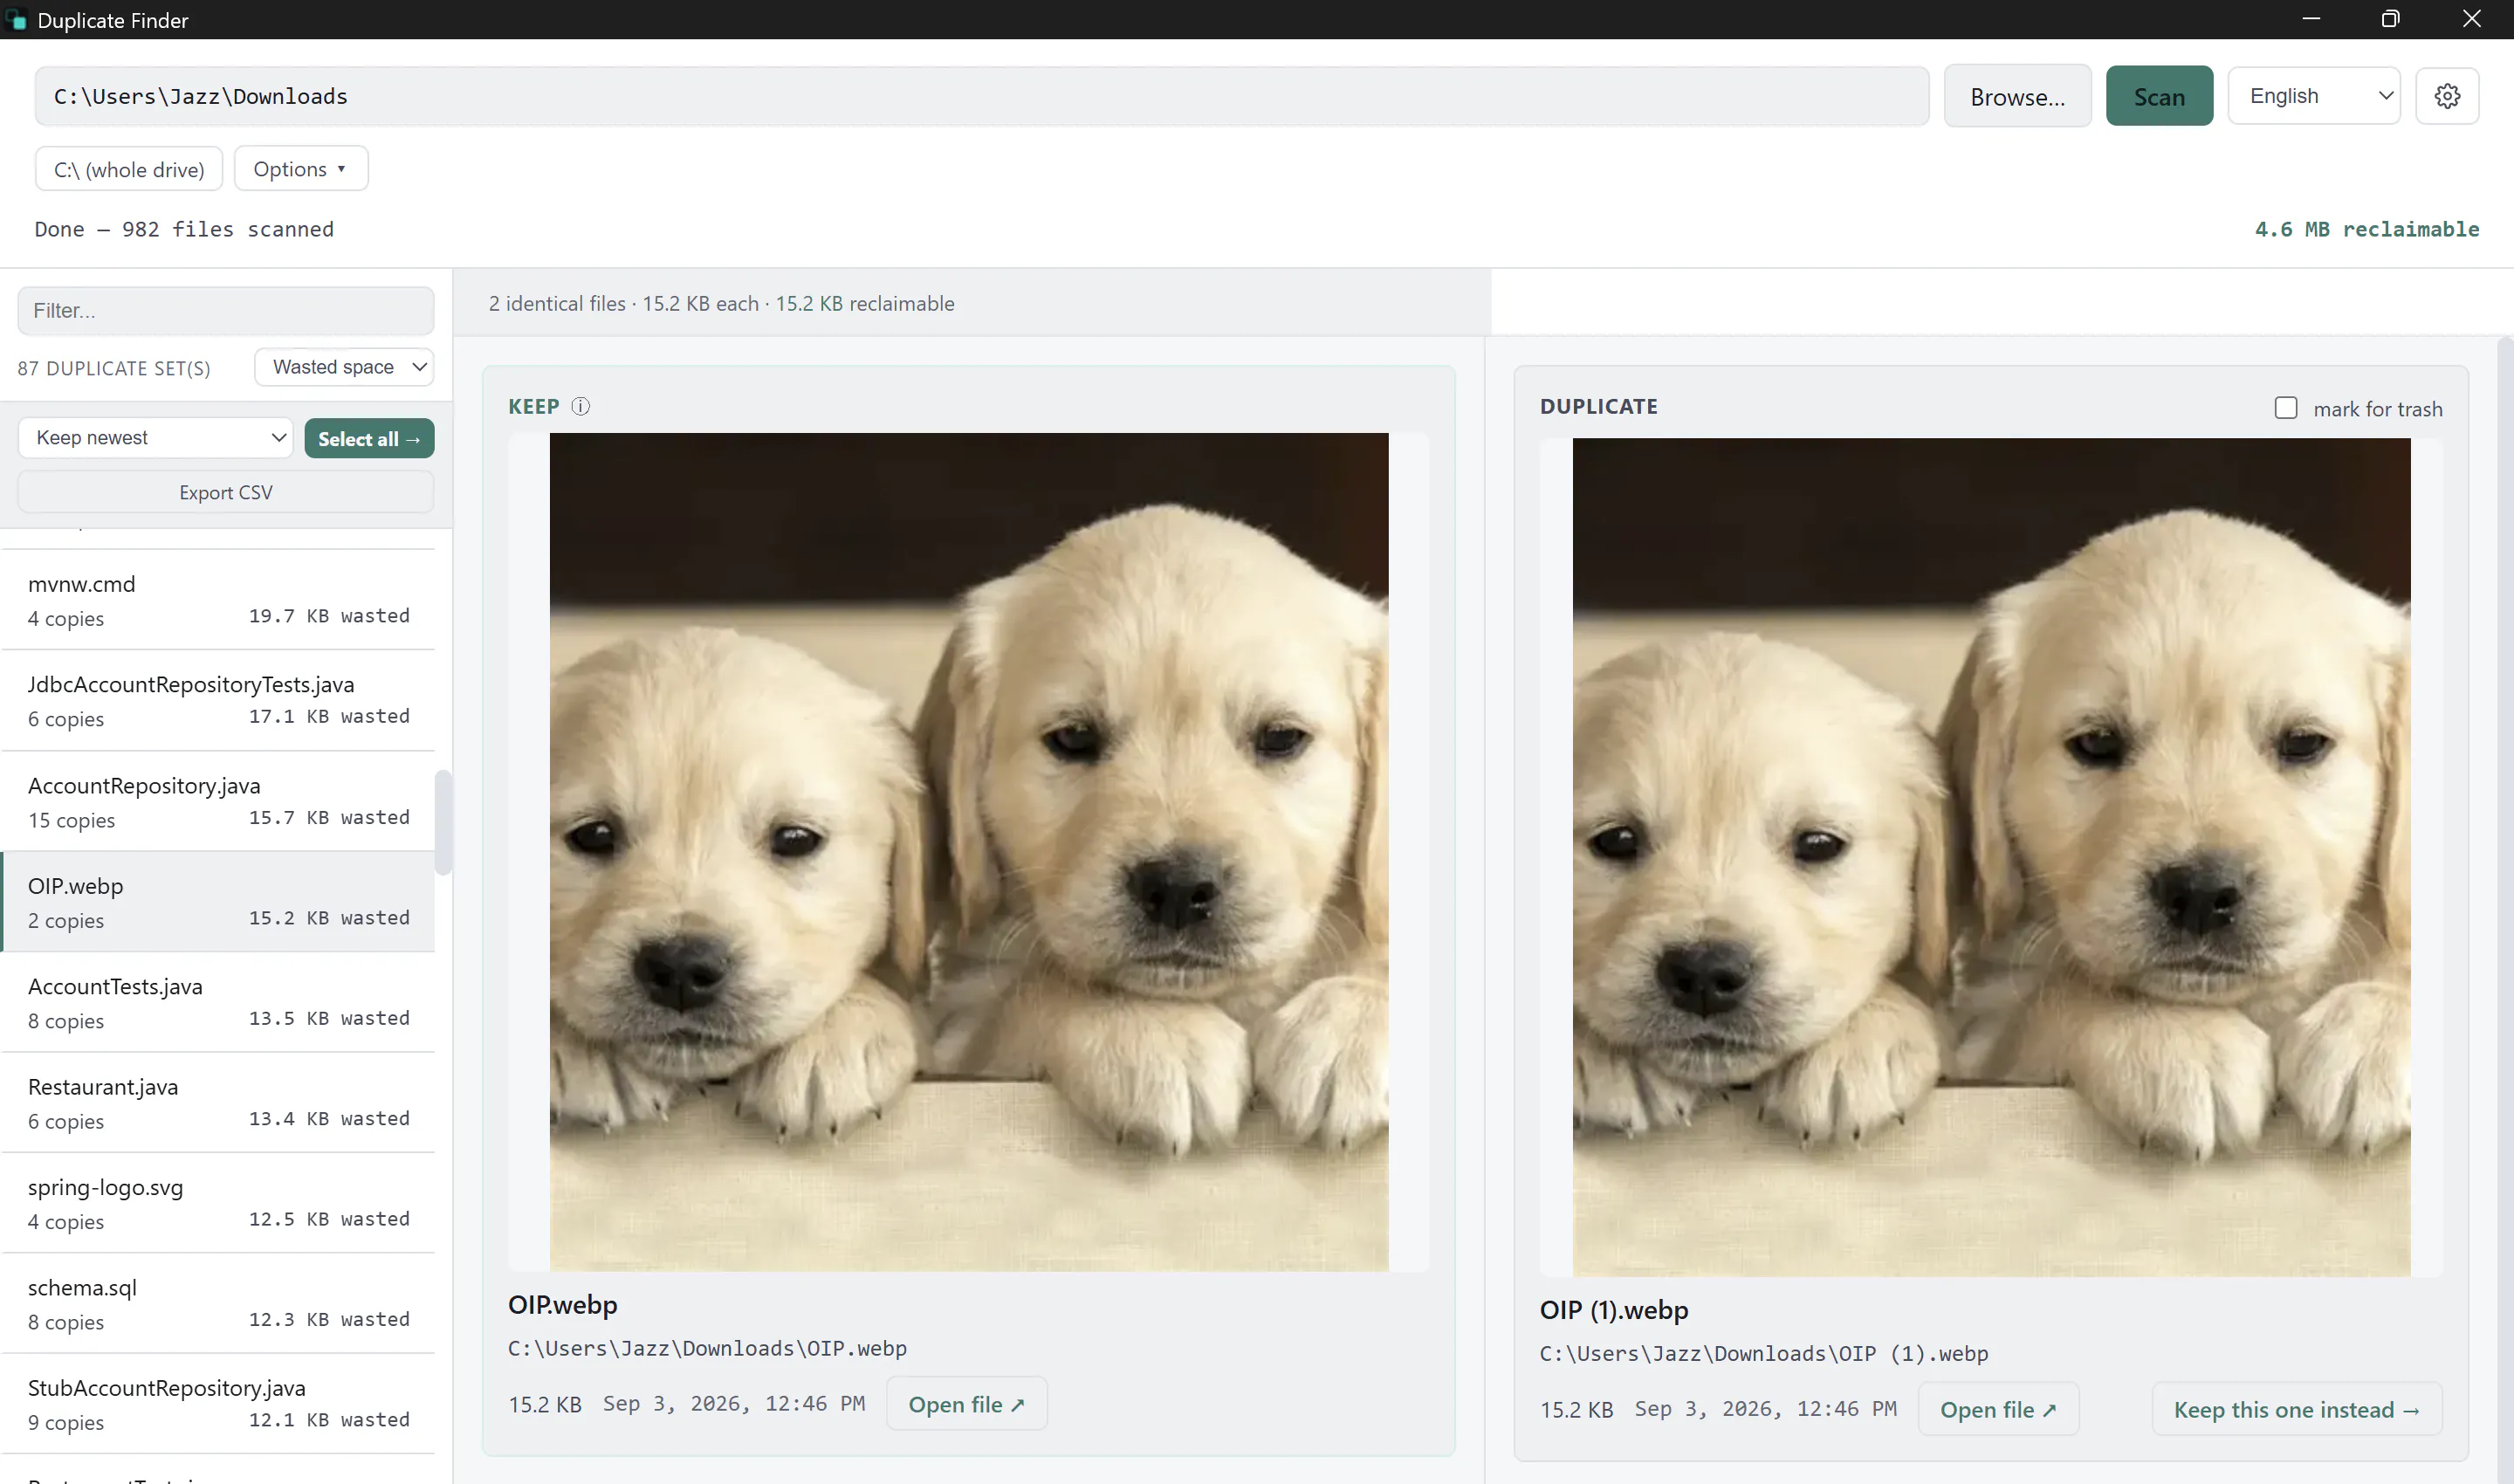Screen dimensions: 2514x1484
Task: Click the C:\Users\Jazz\Downloads\OIP (1).webp path
Action: [1764, 1353]
